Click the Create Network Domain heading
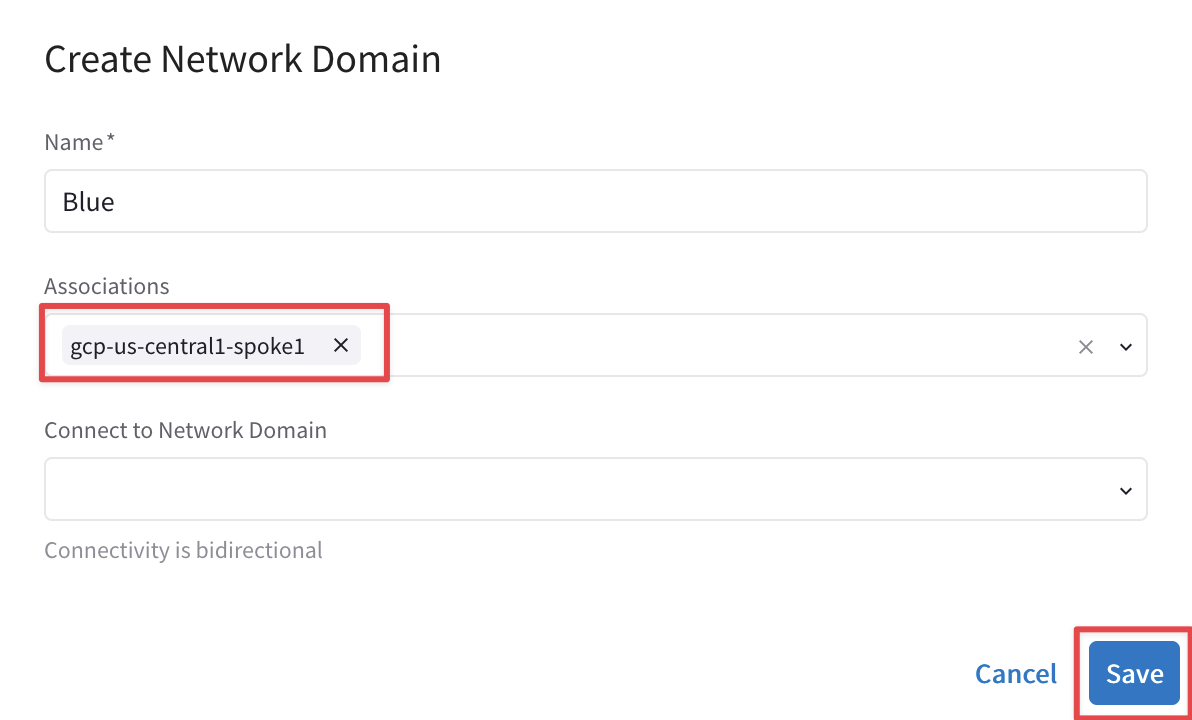Screen dimensions: 1192x720 pos(243,59)
